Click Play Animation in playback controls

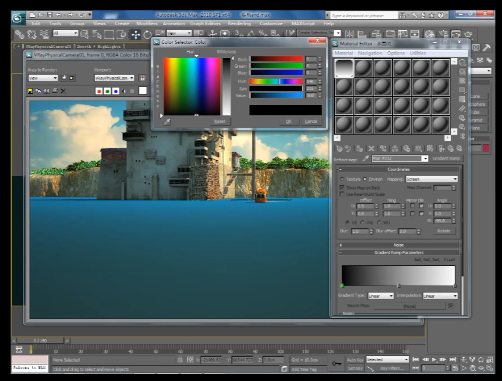point(434,360)
